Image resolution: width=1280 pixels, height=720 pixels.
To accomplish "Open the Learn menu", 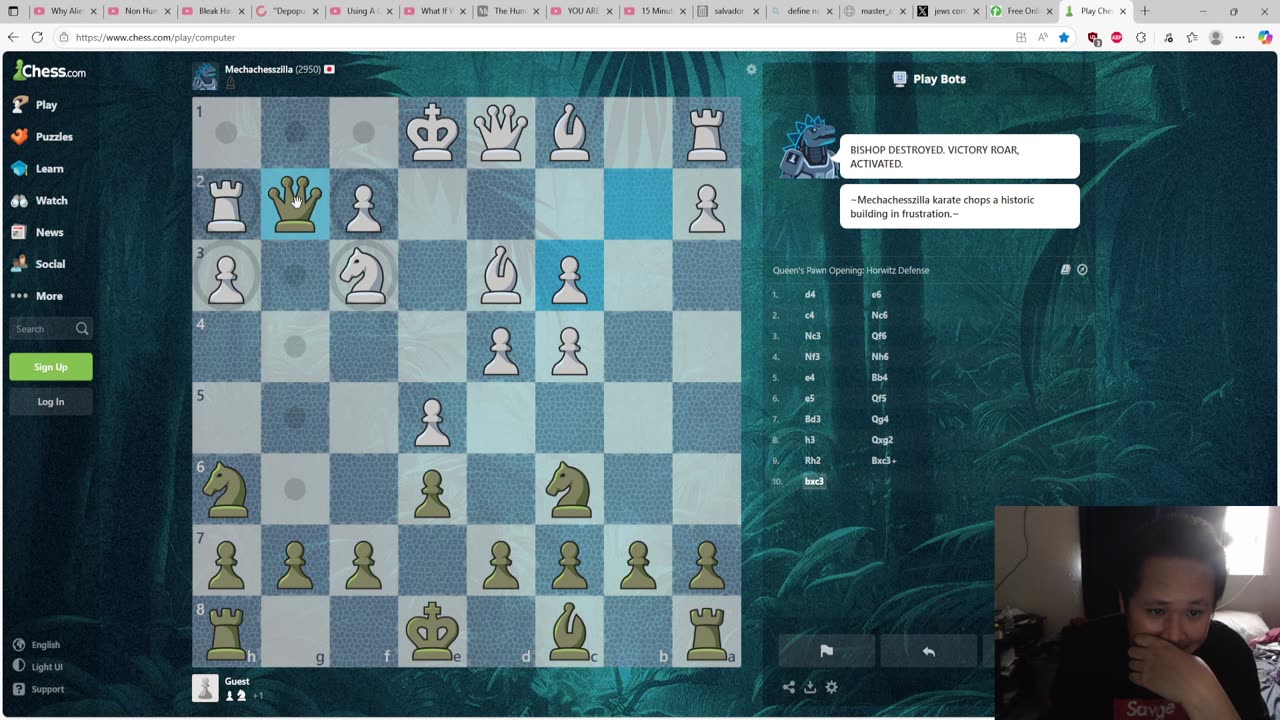I will (49, 169).
